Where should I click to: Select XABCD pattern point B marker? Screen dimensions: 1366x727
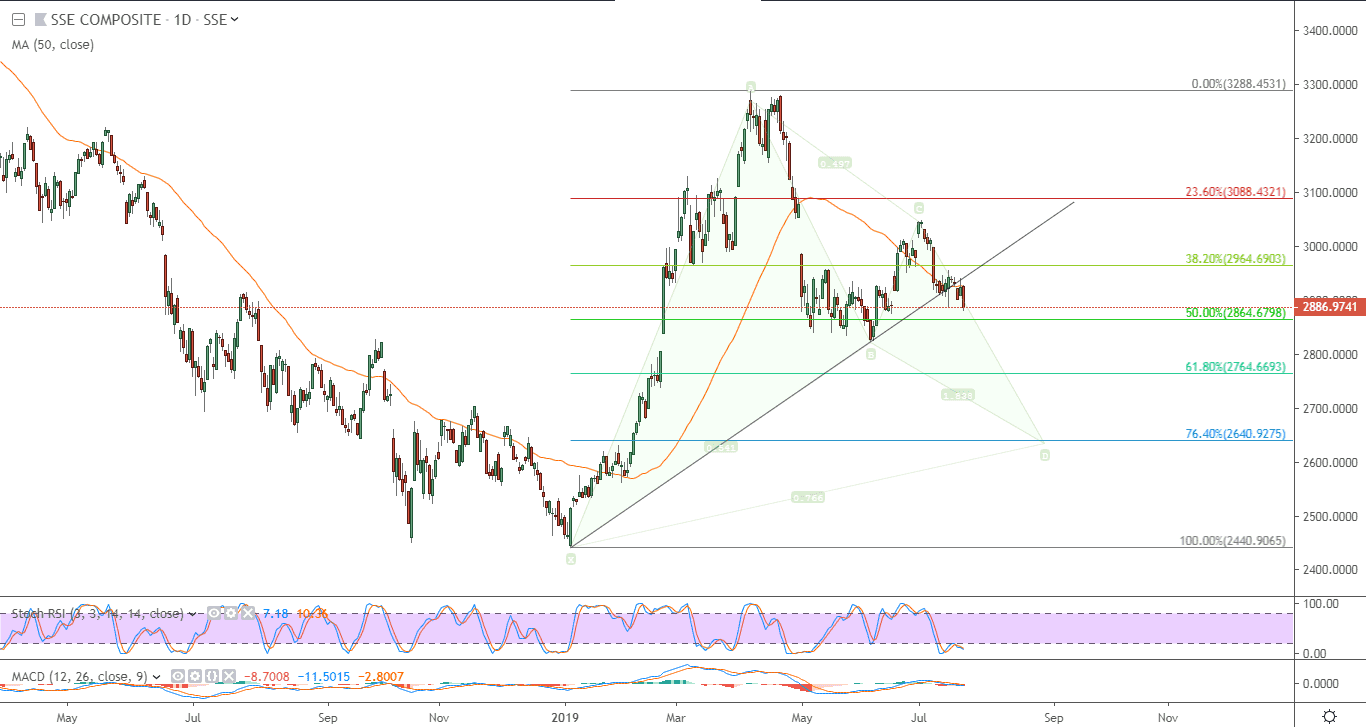pos(871,354)
